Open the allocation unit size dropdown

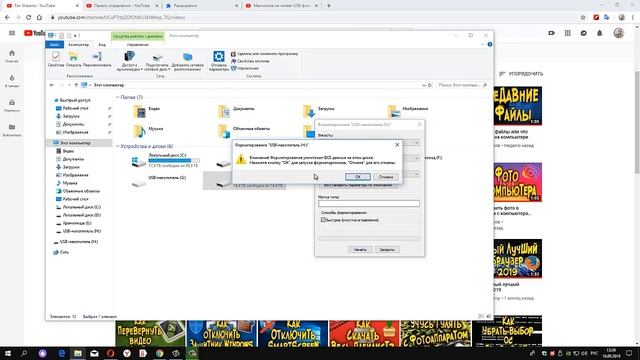(x=416, y=174)
